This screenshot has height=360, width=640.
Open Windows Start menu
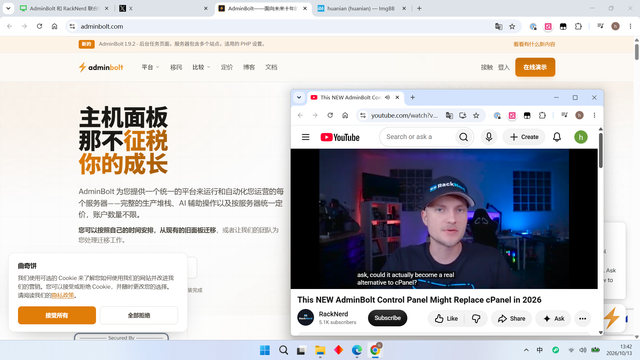(x=265, y=350)
